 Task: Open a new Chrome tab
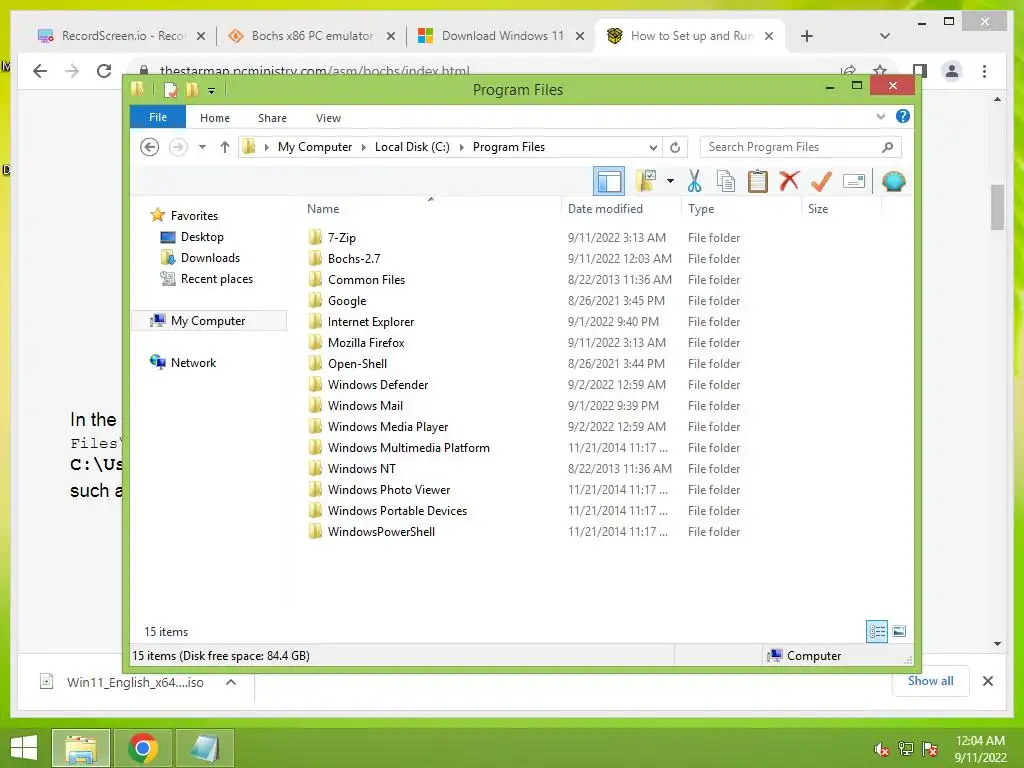807,36
